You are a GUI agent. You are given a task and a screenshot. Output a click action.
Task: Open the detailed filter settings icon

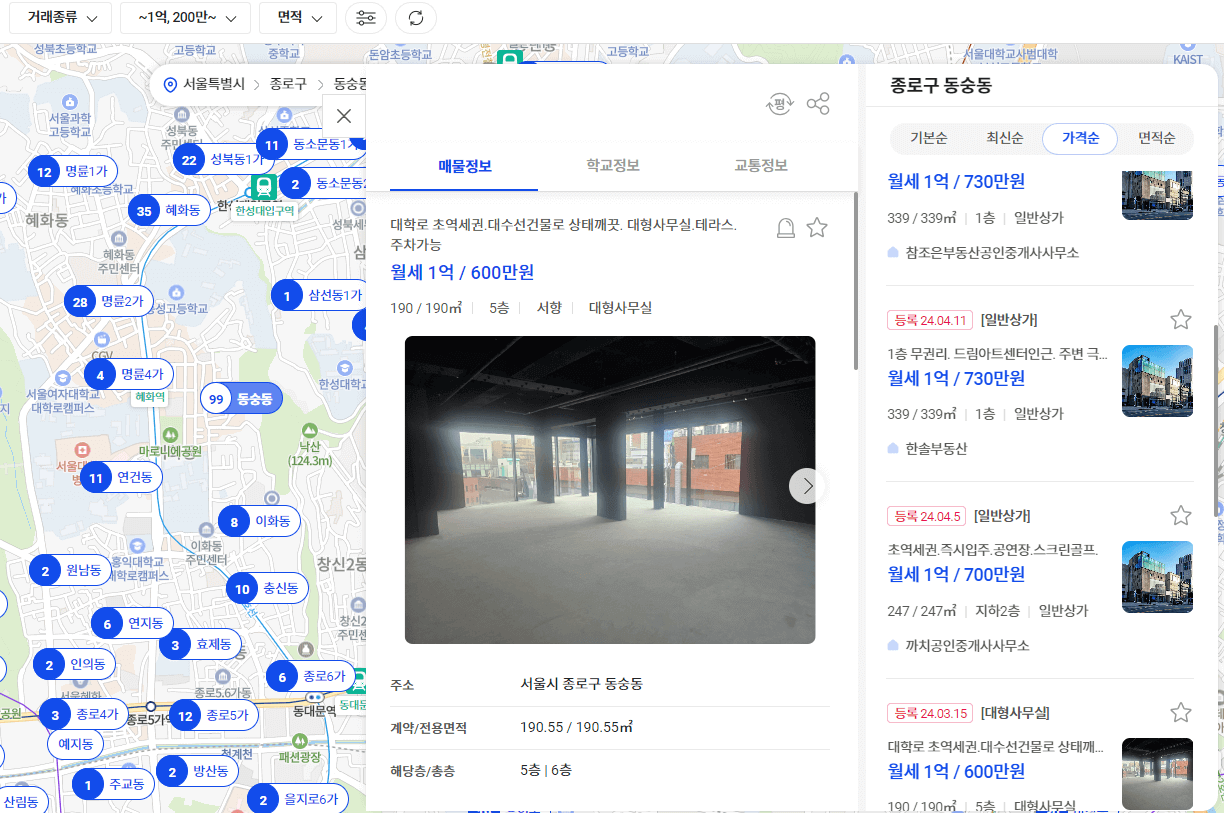366,17
